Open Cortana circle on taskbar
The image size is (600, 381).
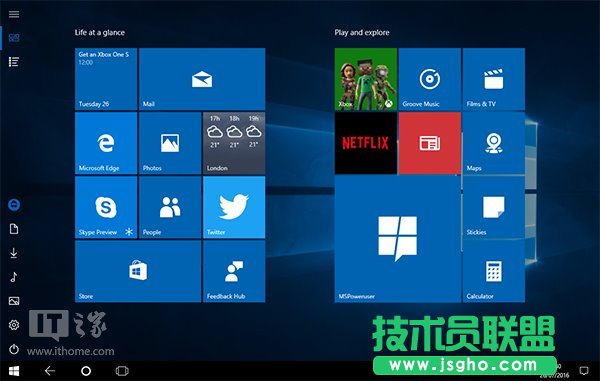[x=86, y=371]
